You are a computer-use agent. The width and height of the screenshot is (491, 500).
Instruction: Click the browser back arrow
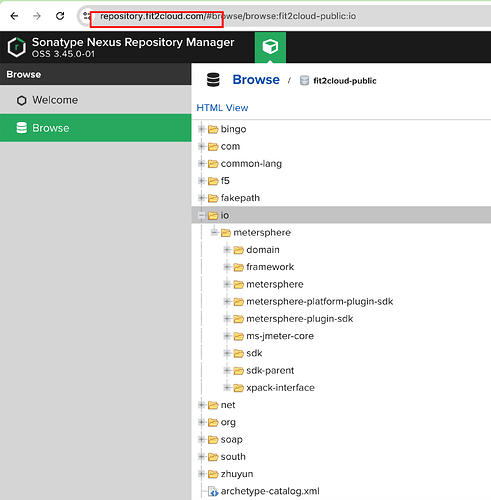click(x=14, y=16)
